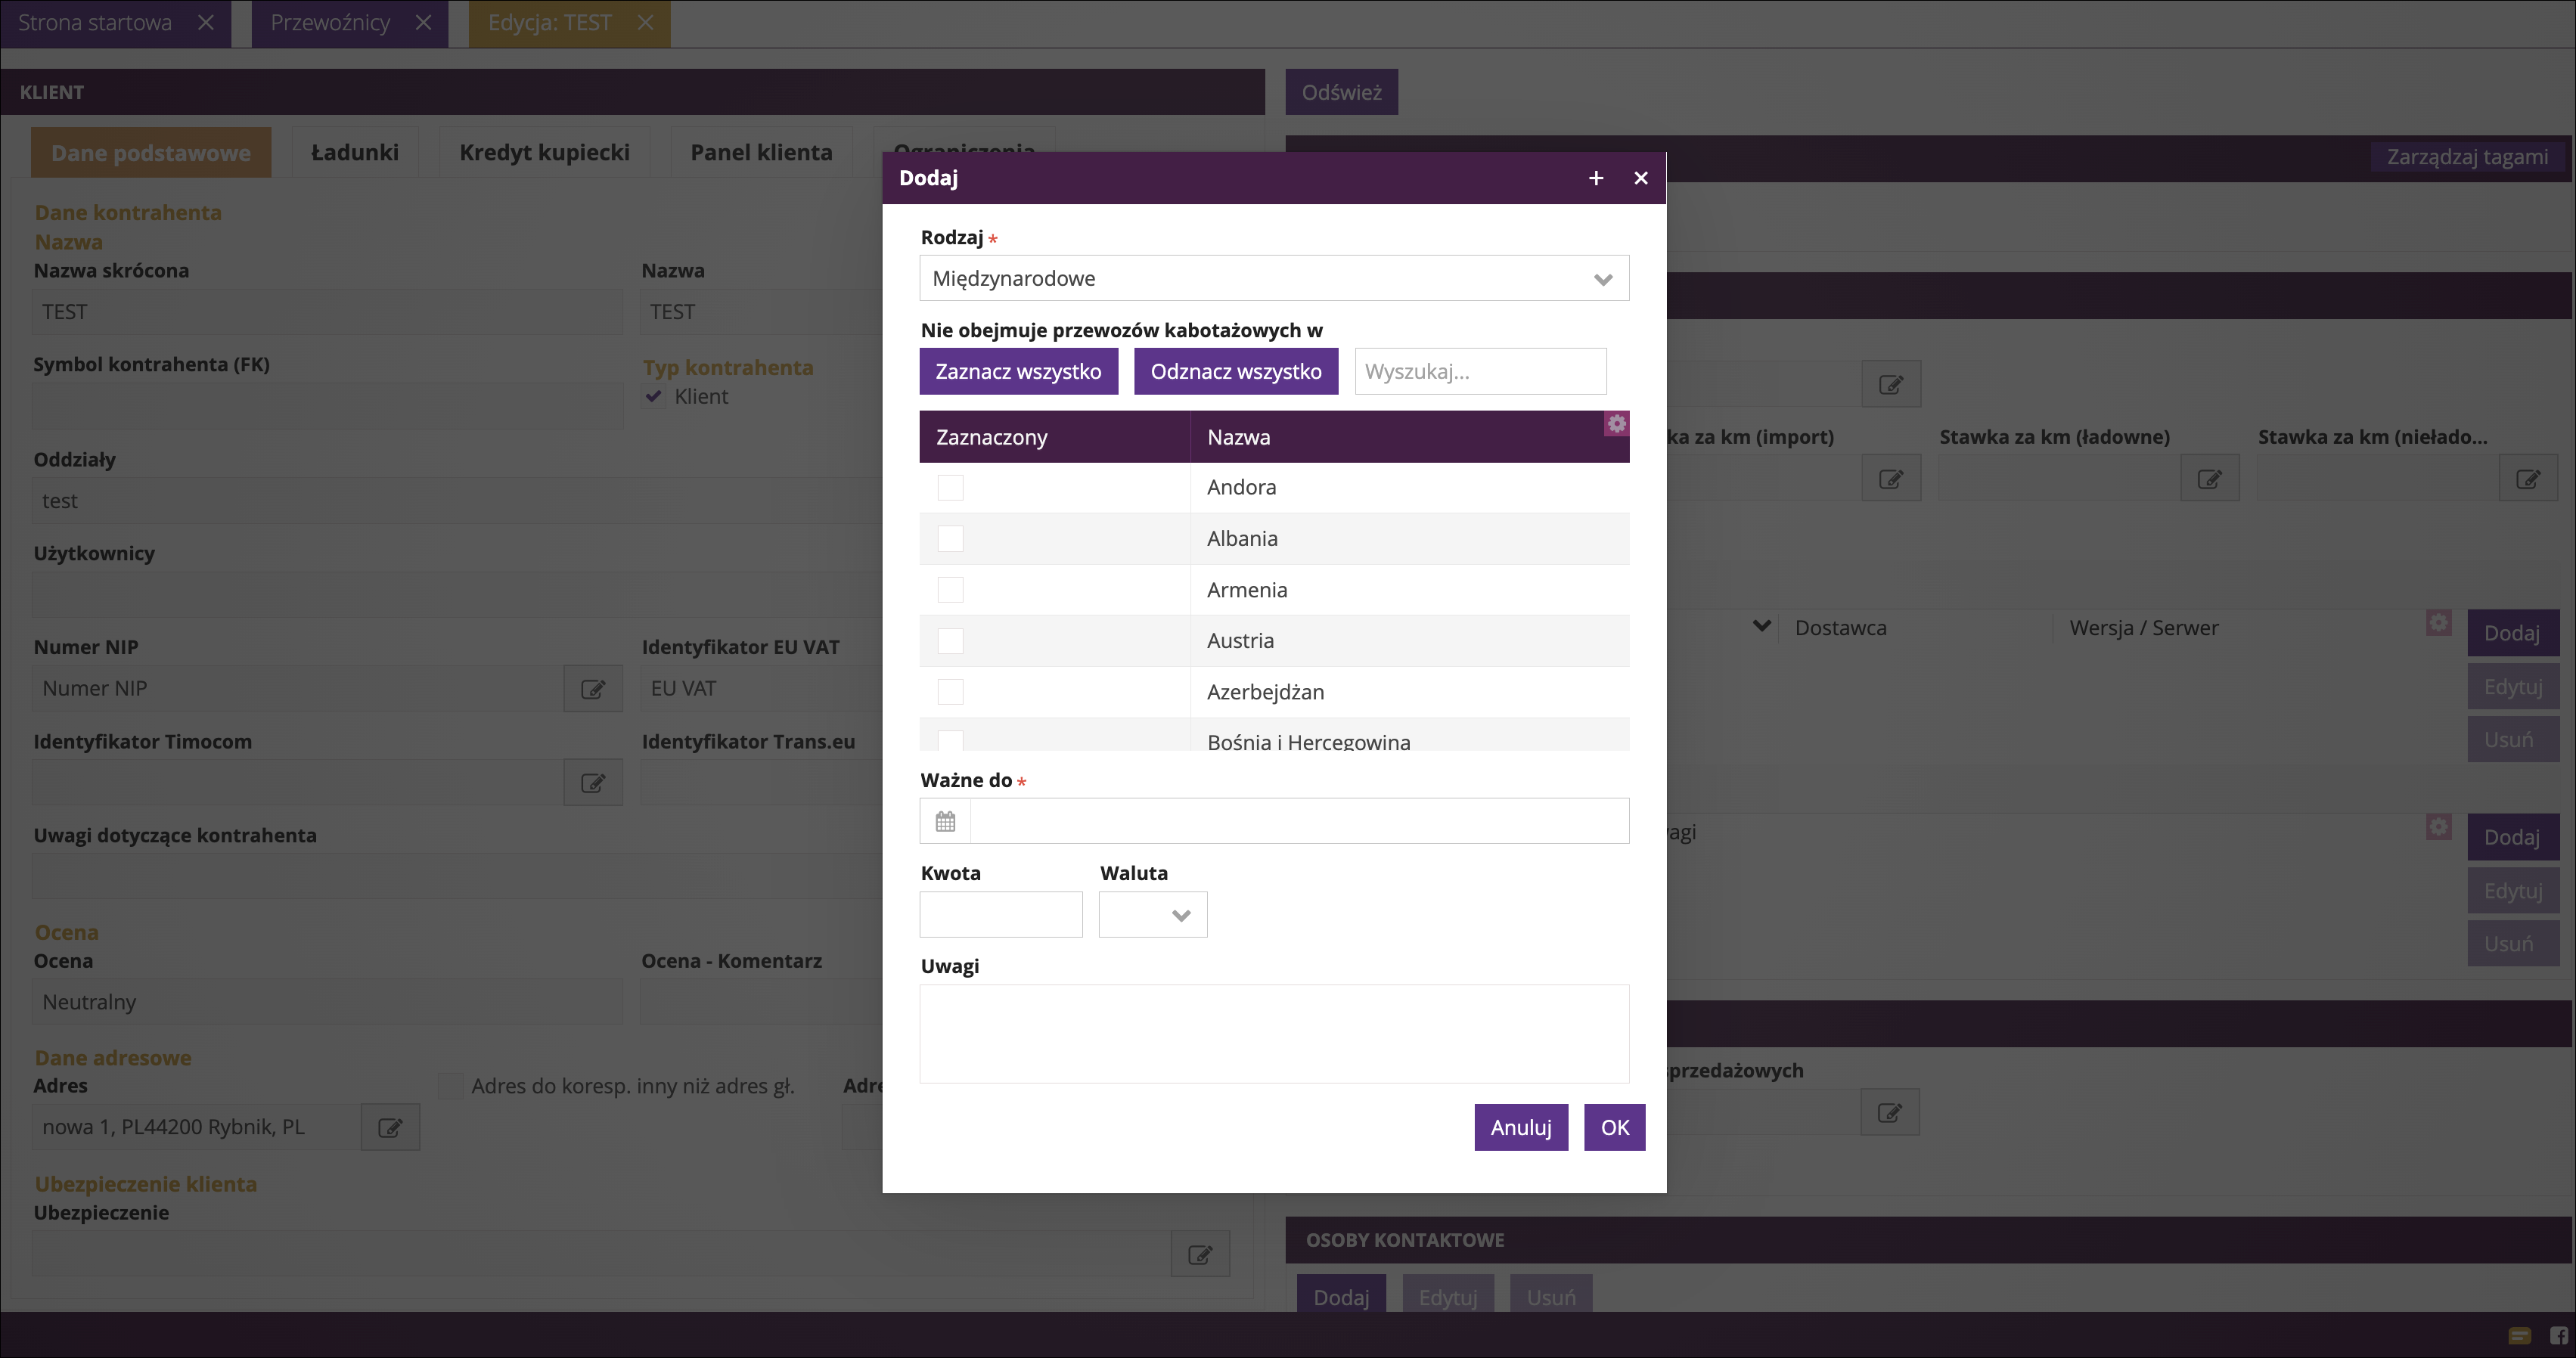Click Zaznacz wszystko button
This screenshot has height=1358, width=2576.
(1018, 372)
